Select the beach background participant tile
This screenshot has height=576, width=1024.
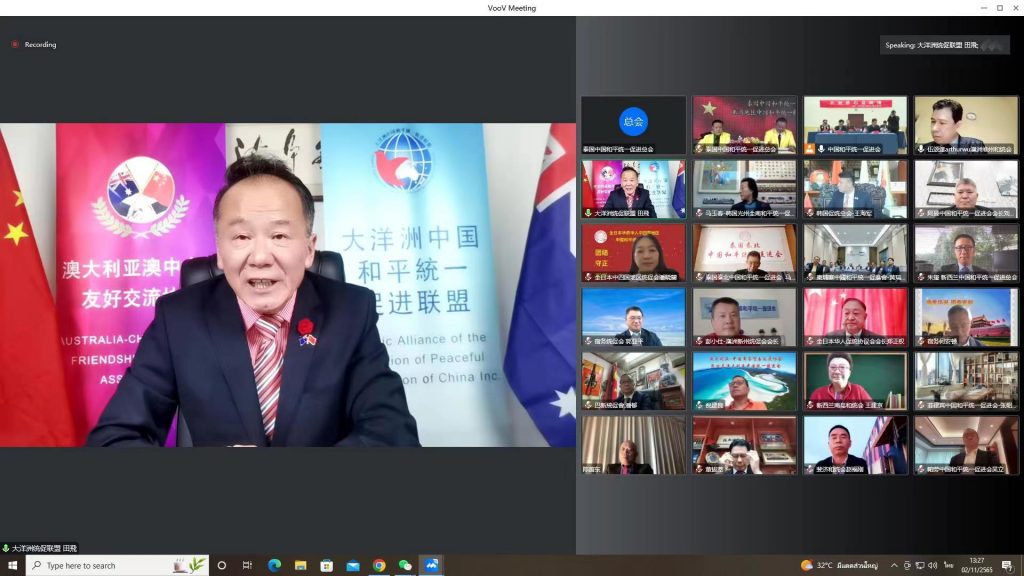(x=744, y=381)
